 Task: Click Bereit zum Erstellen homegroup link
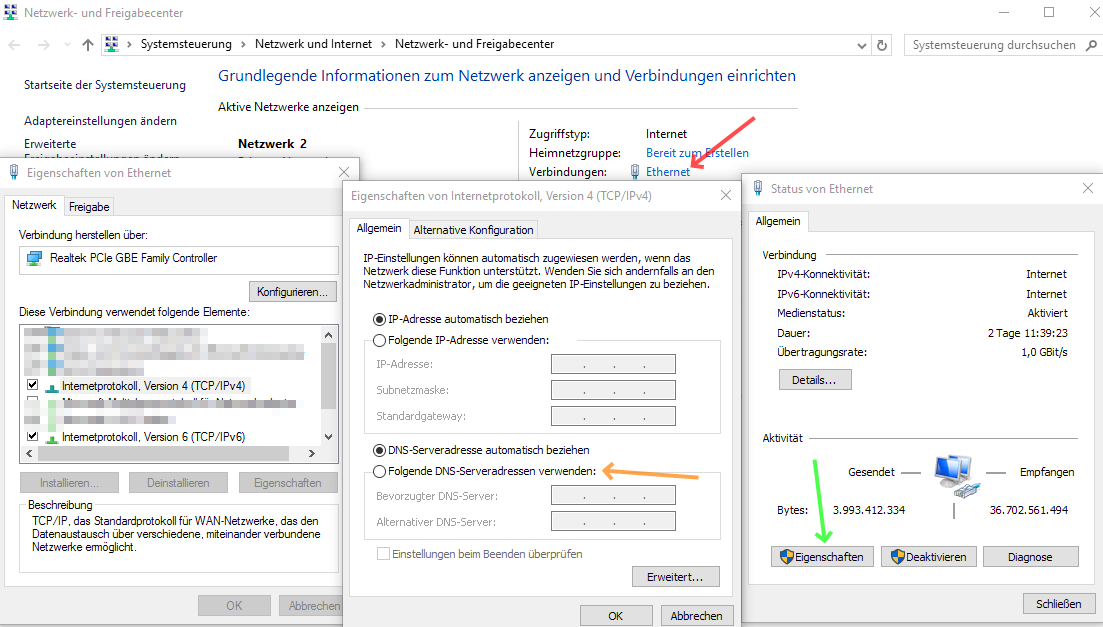697,153
